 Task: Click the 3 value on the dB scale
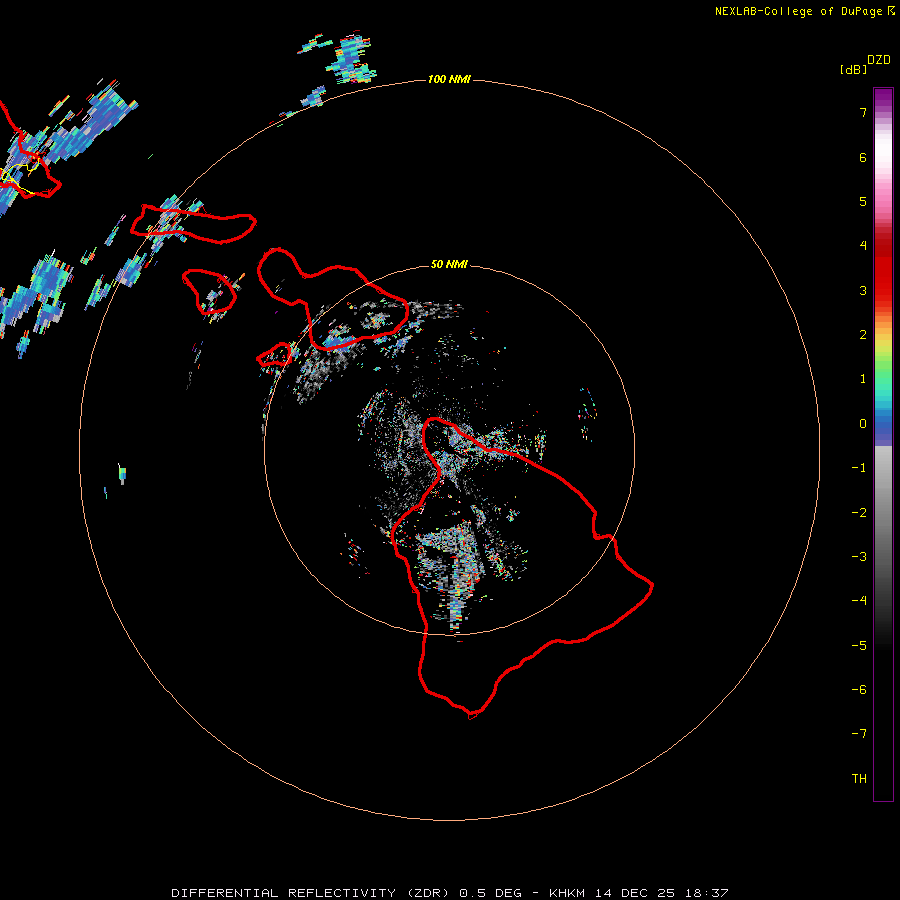[x=863, y=290]
